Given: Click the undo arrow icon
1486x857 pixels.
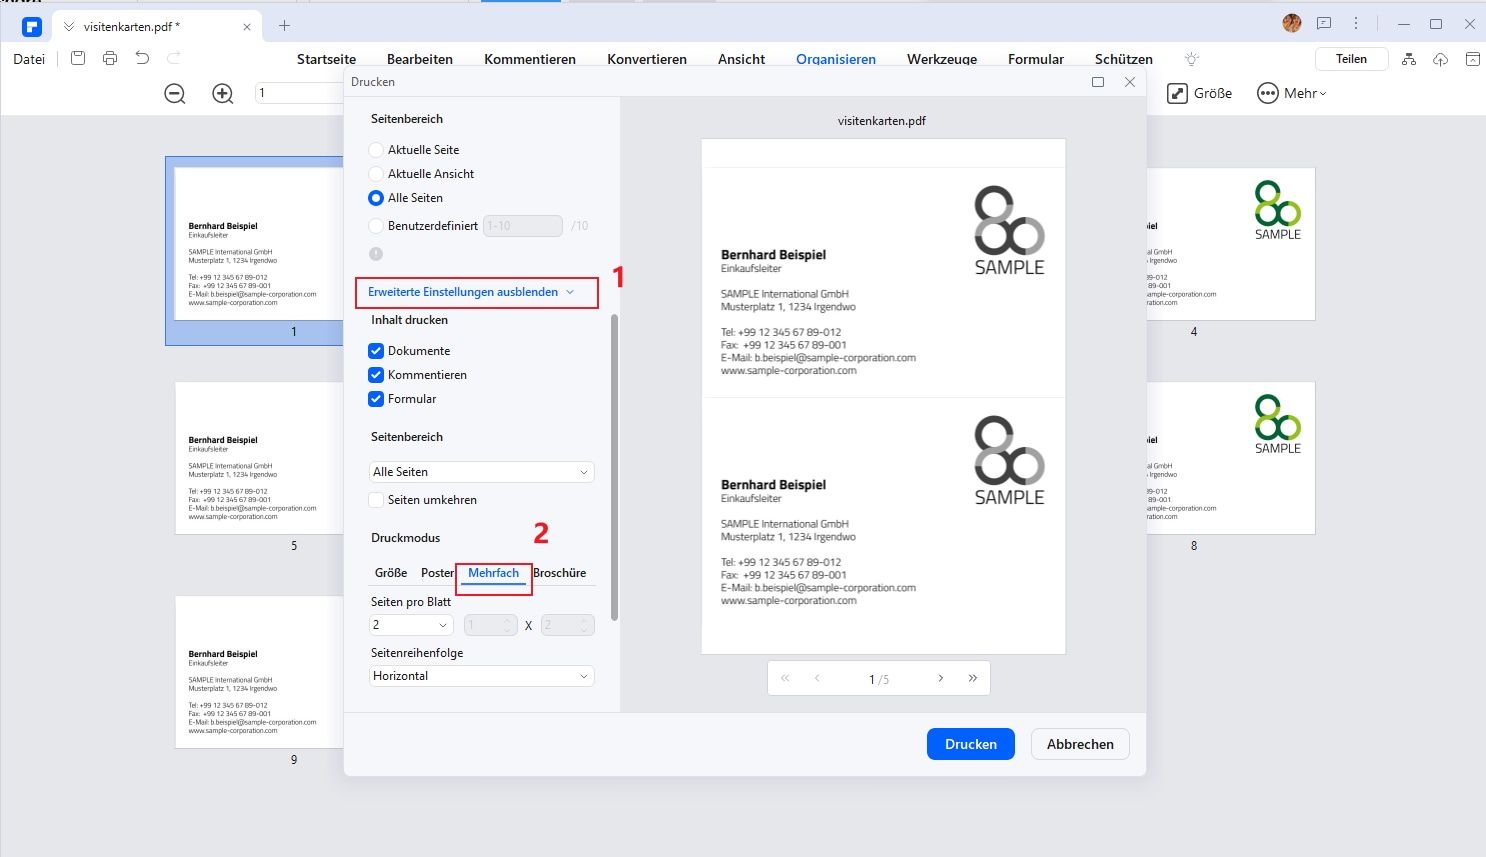Looking at the screenshot, I should [142, 59].
